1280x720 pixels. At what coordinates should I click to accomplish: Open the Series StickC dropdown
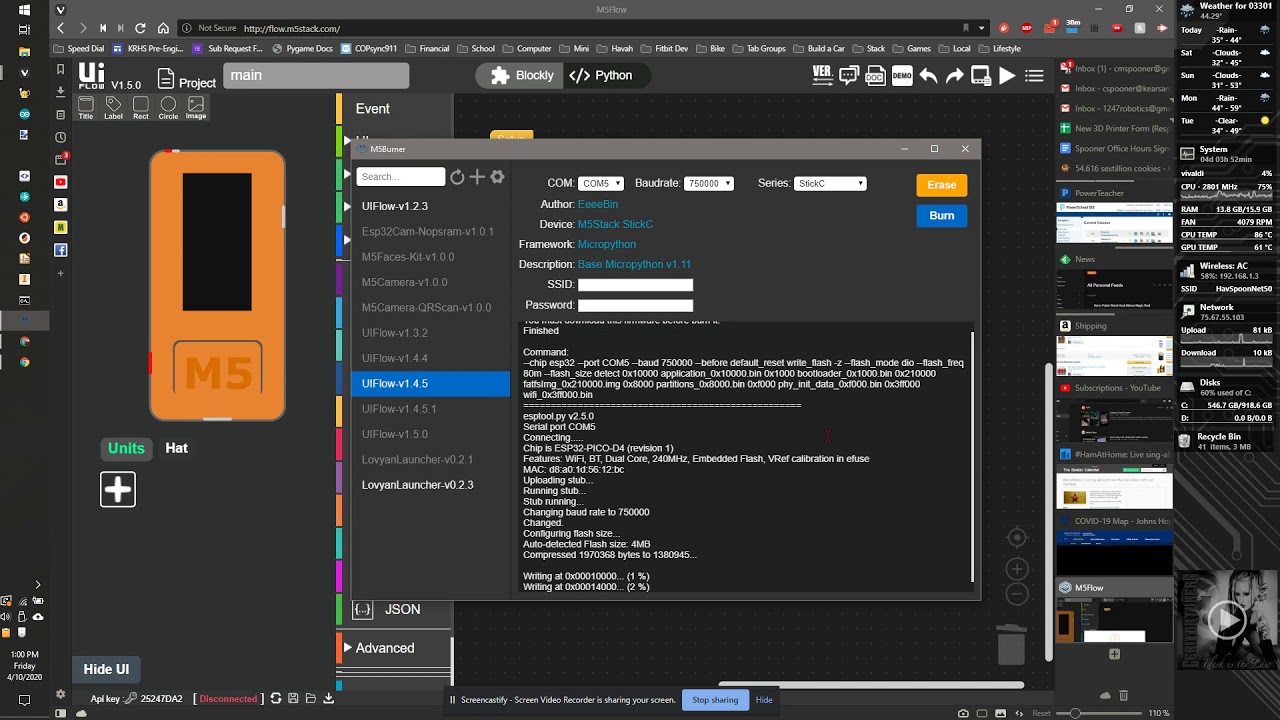(830, 184)
